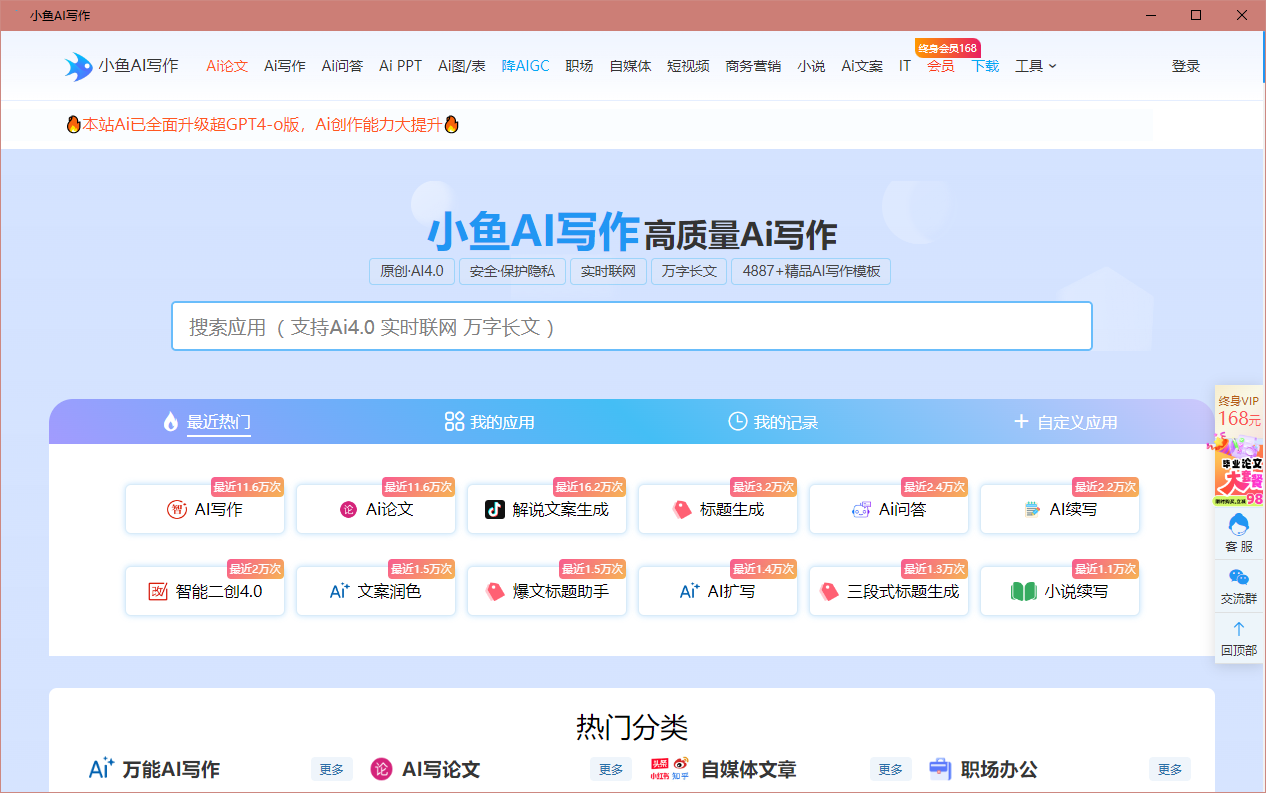Open 会员 membership navigation item
Viewport: 1266px width, 793px height.
tap(940, 66)
